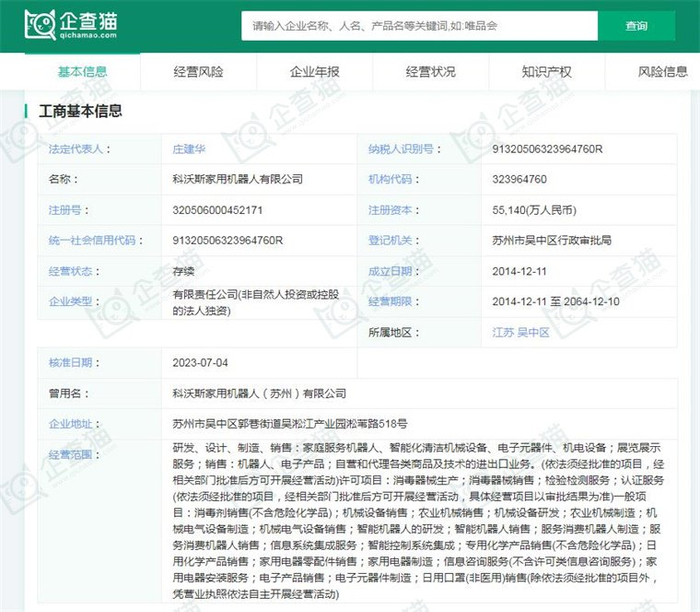Select company name 科沃斯家用机器人有限公司

(238, 179)
